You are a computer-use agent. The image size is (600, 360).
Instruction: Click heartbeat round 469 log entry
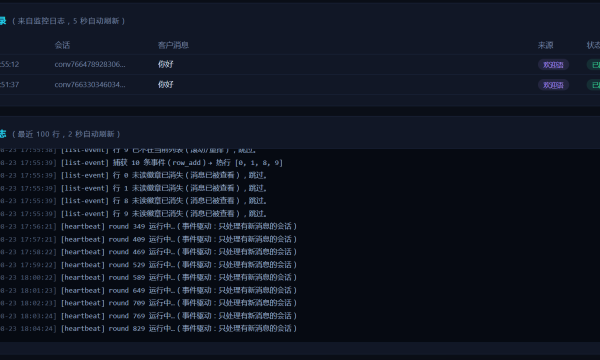148,252
